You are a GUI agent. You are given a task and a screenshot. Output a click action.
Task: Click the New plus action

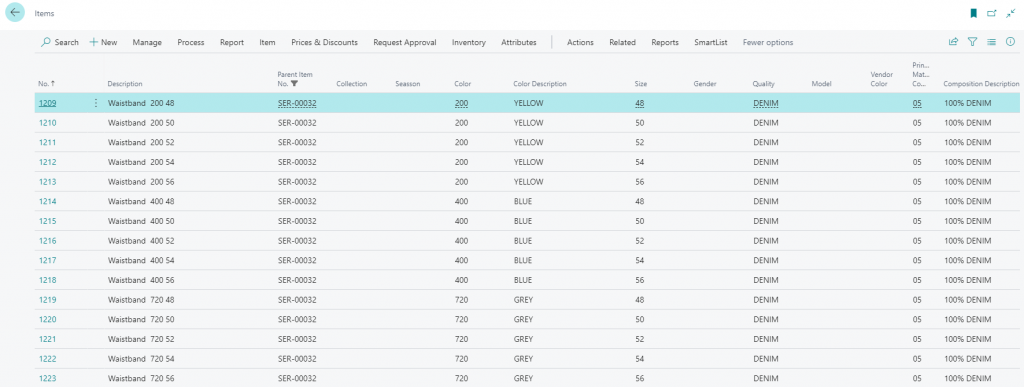point(103,42)
